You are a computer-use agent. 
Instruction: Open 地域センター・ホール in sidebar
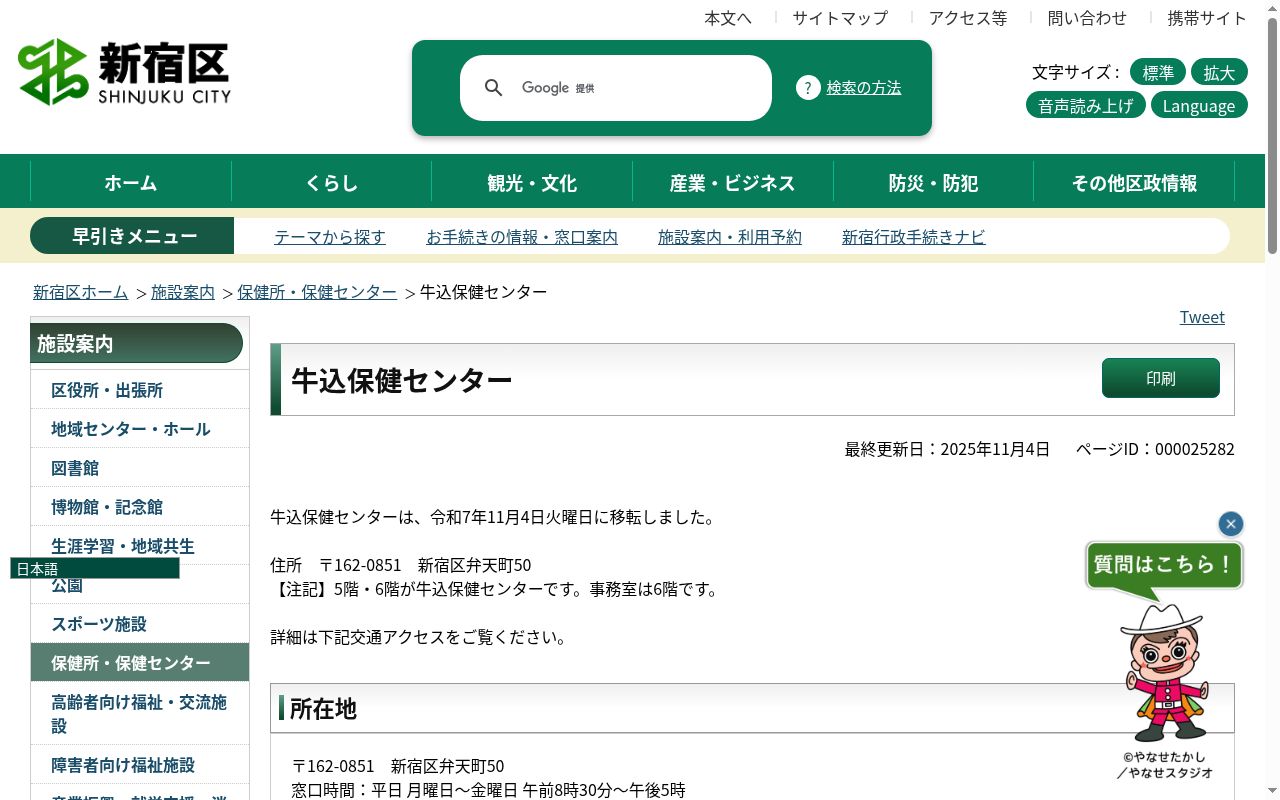pyautogui.click(x=140, y=429)
